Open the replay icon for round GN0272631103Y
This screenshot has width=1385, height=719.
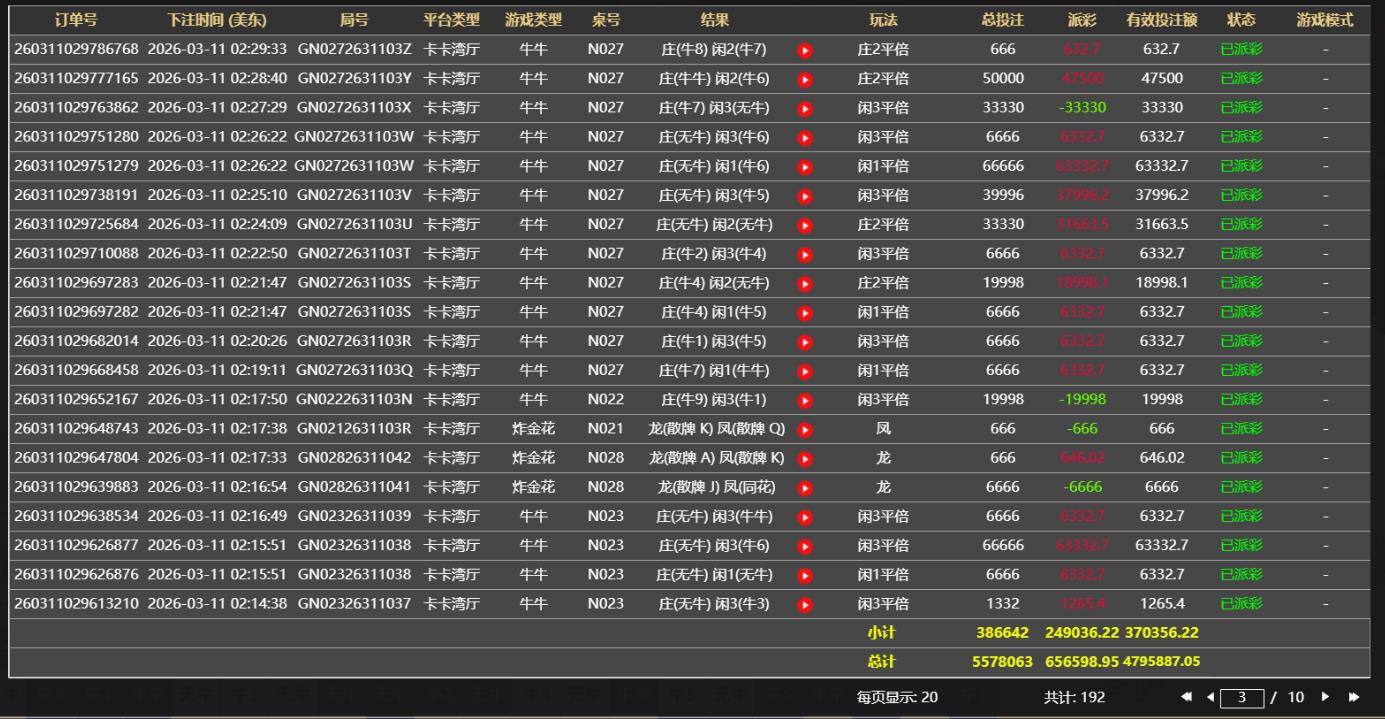point(805,79)
